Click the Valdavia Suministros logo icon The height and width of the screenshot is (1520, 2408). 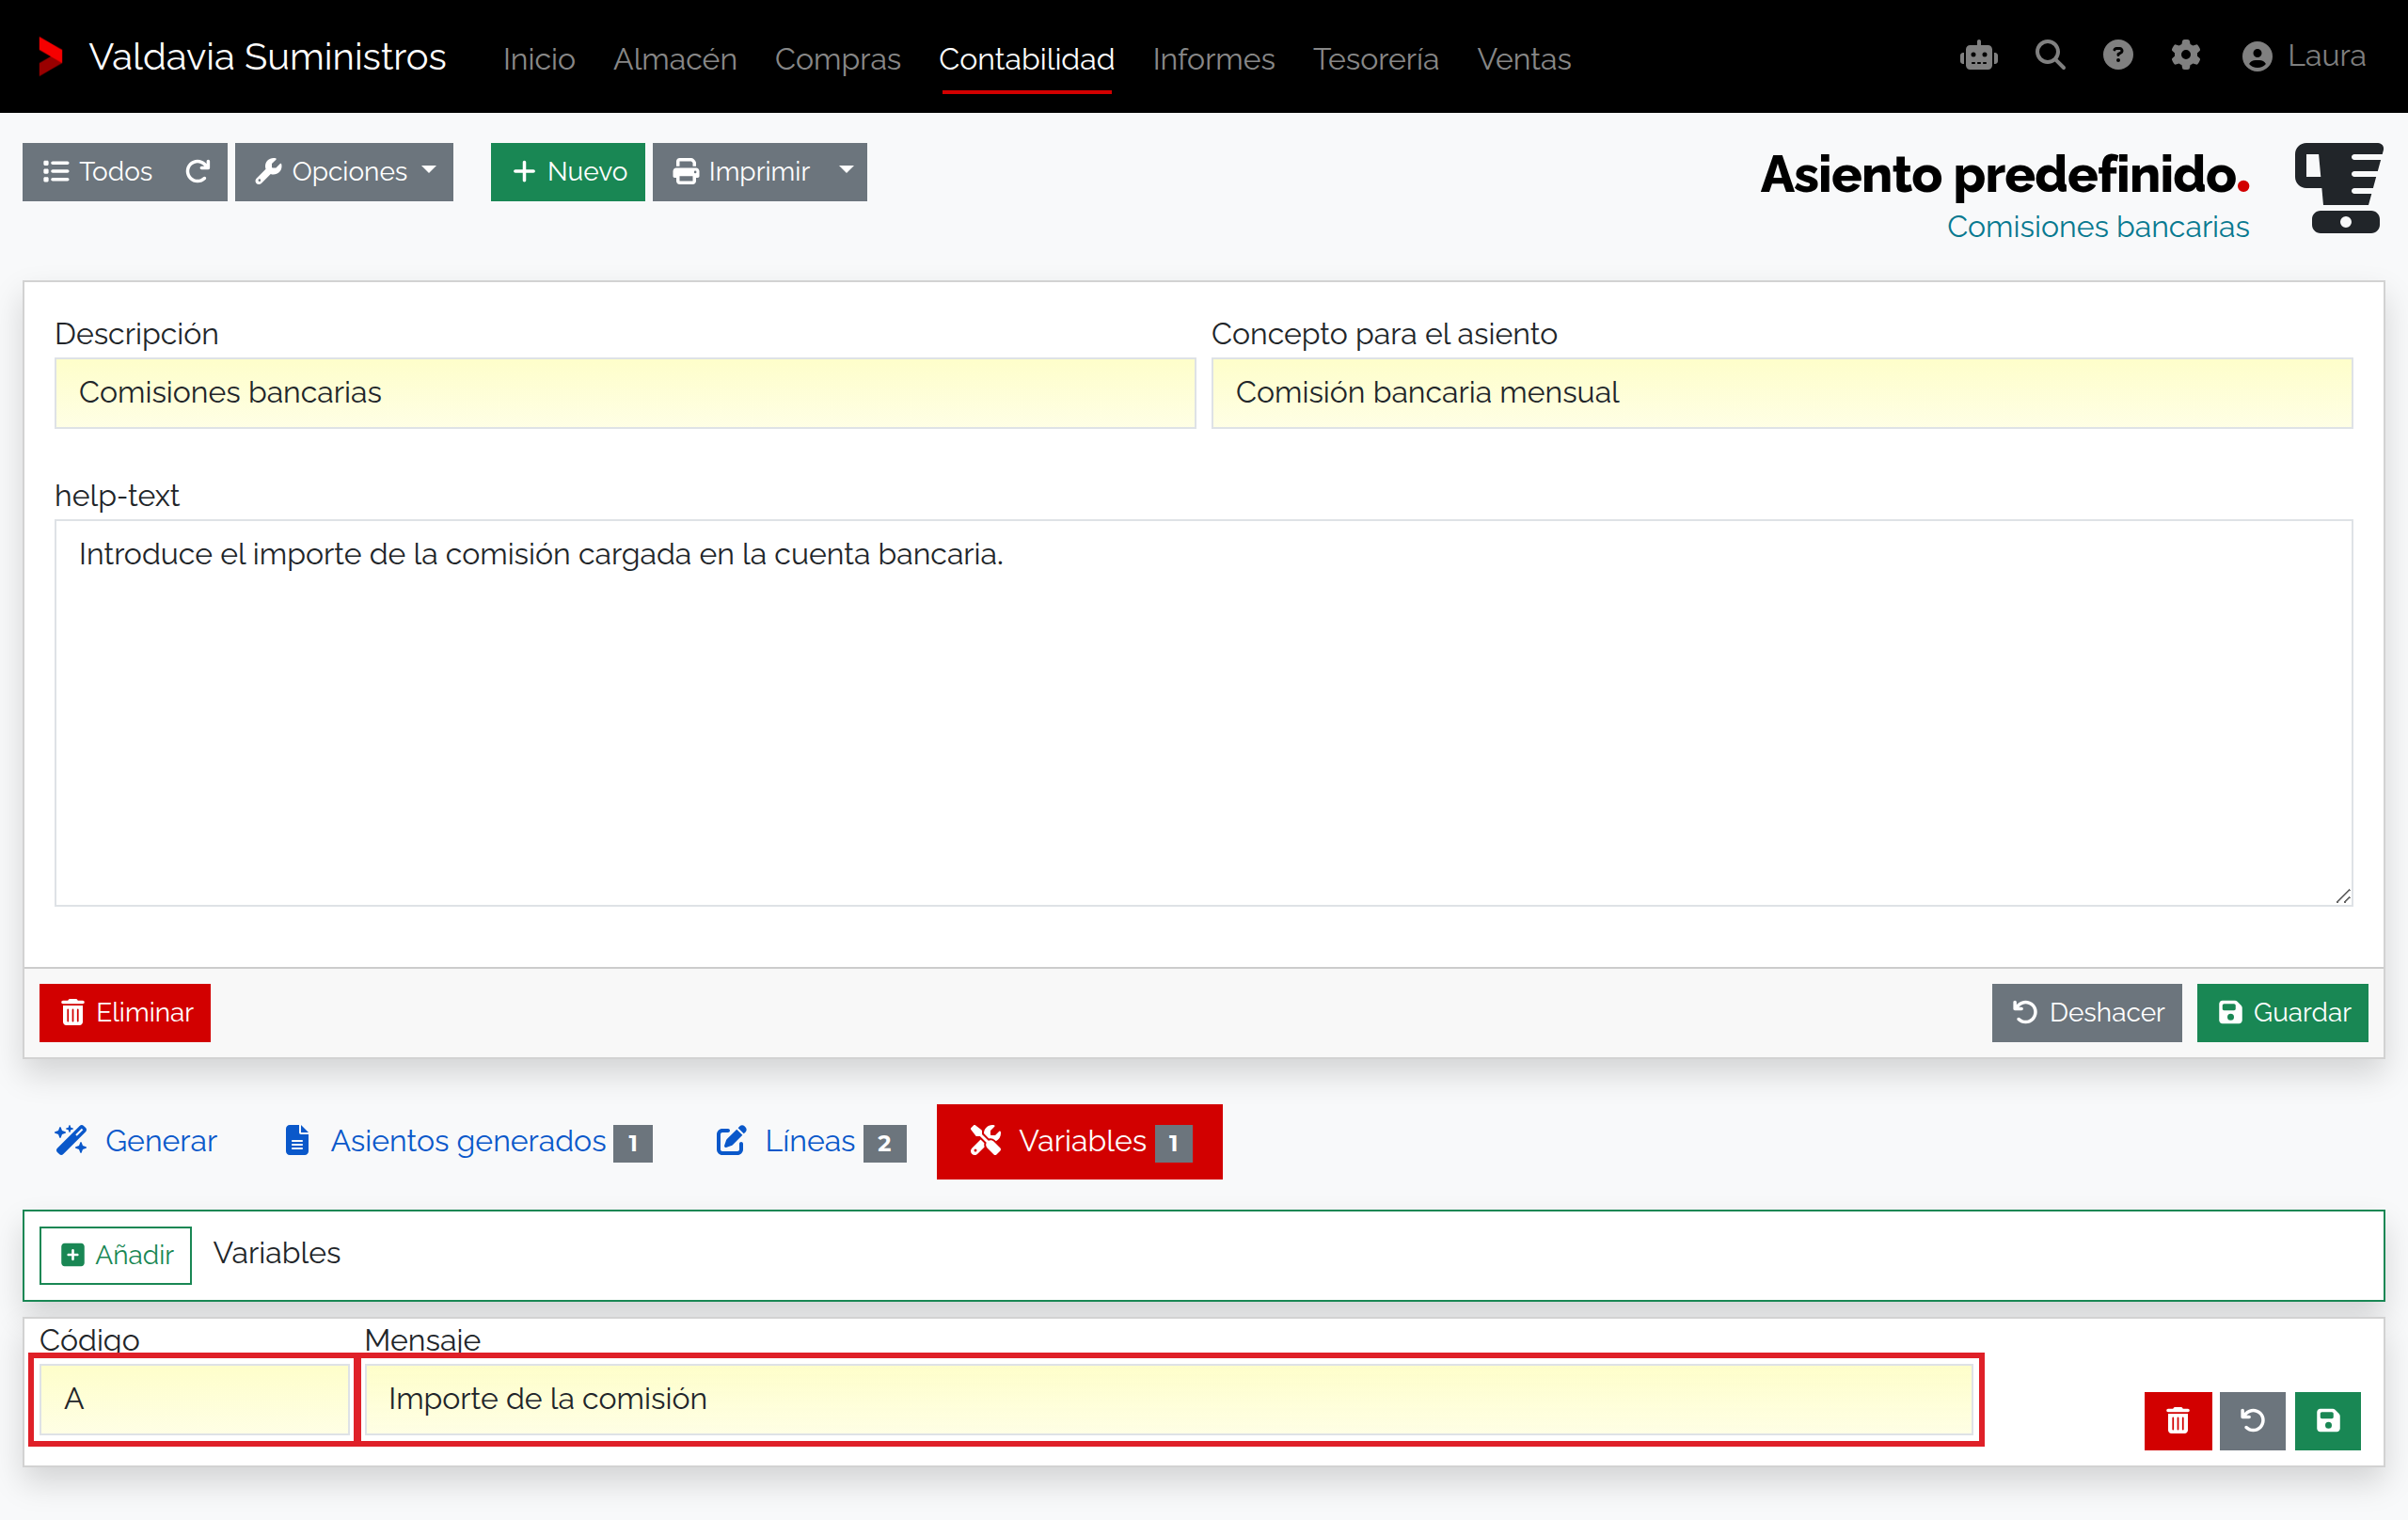point(50,57)
